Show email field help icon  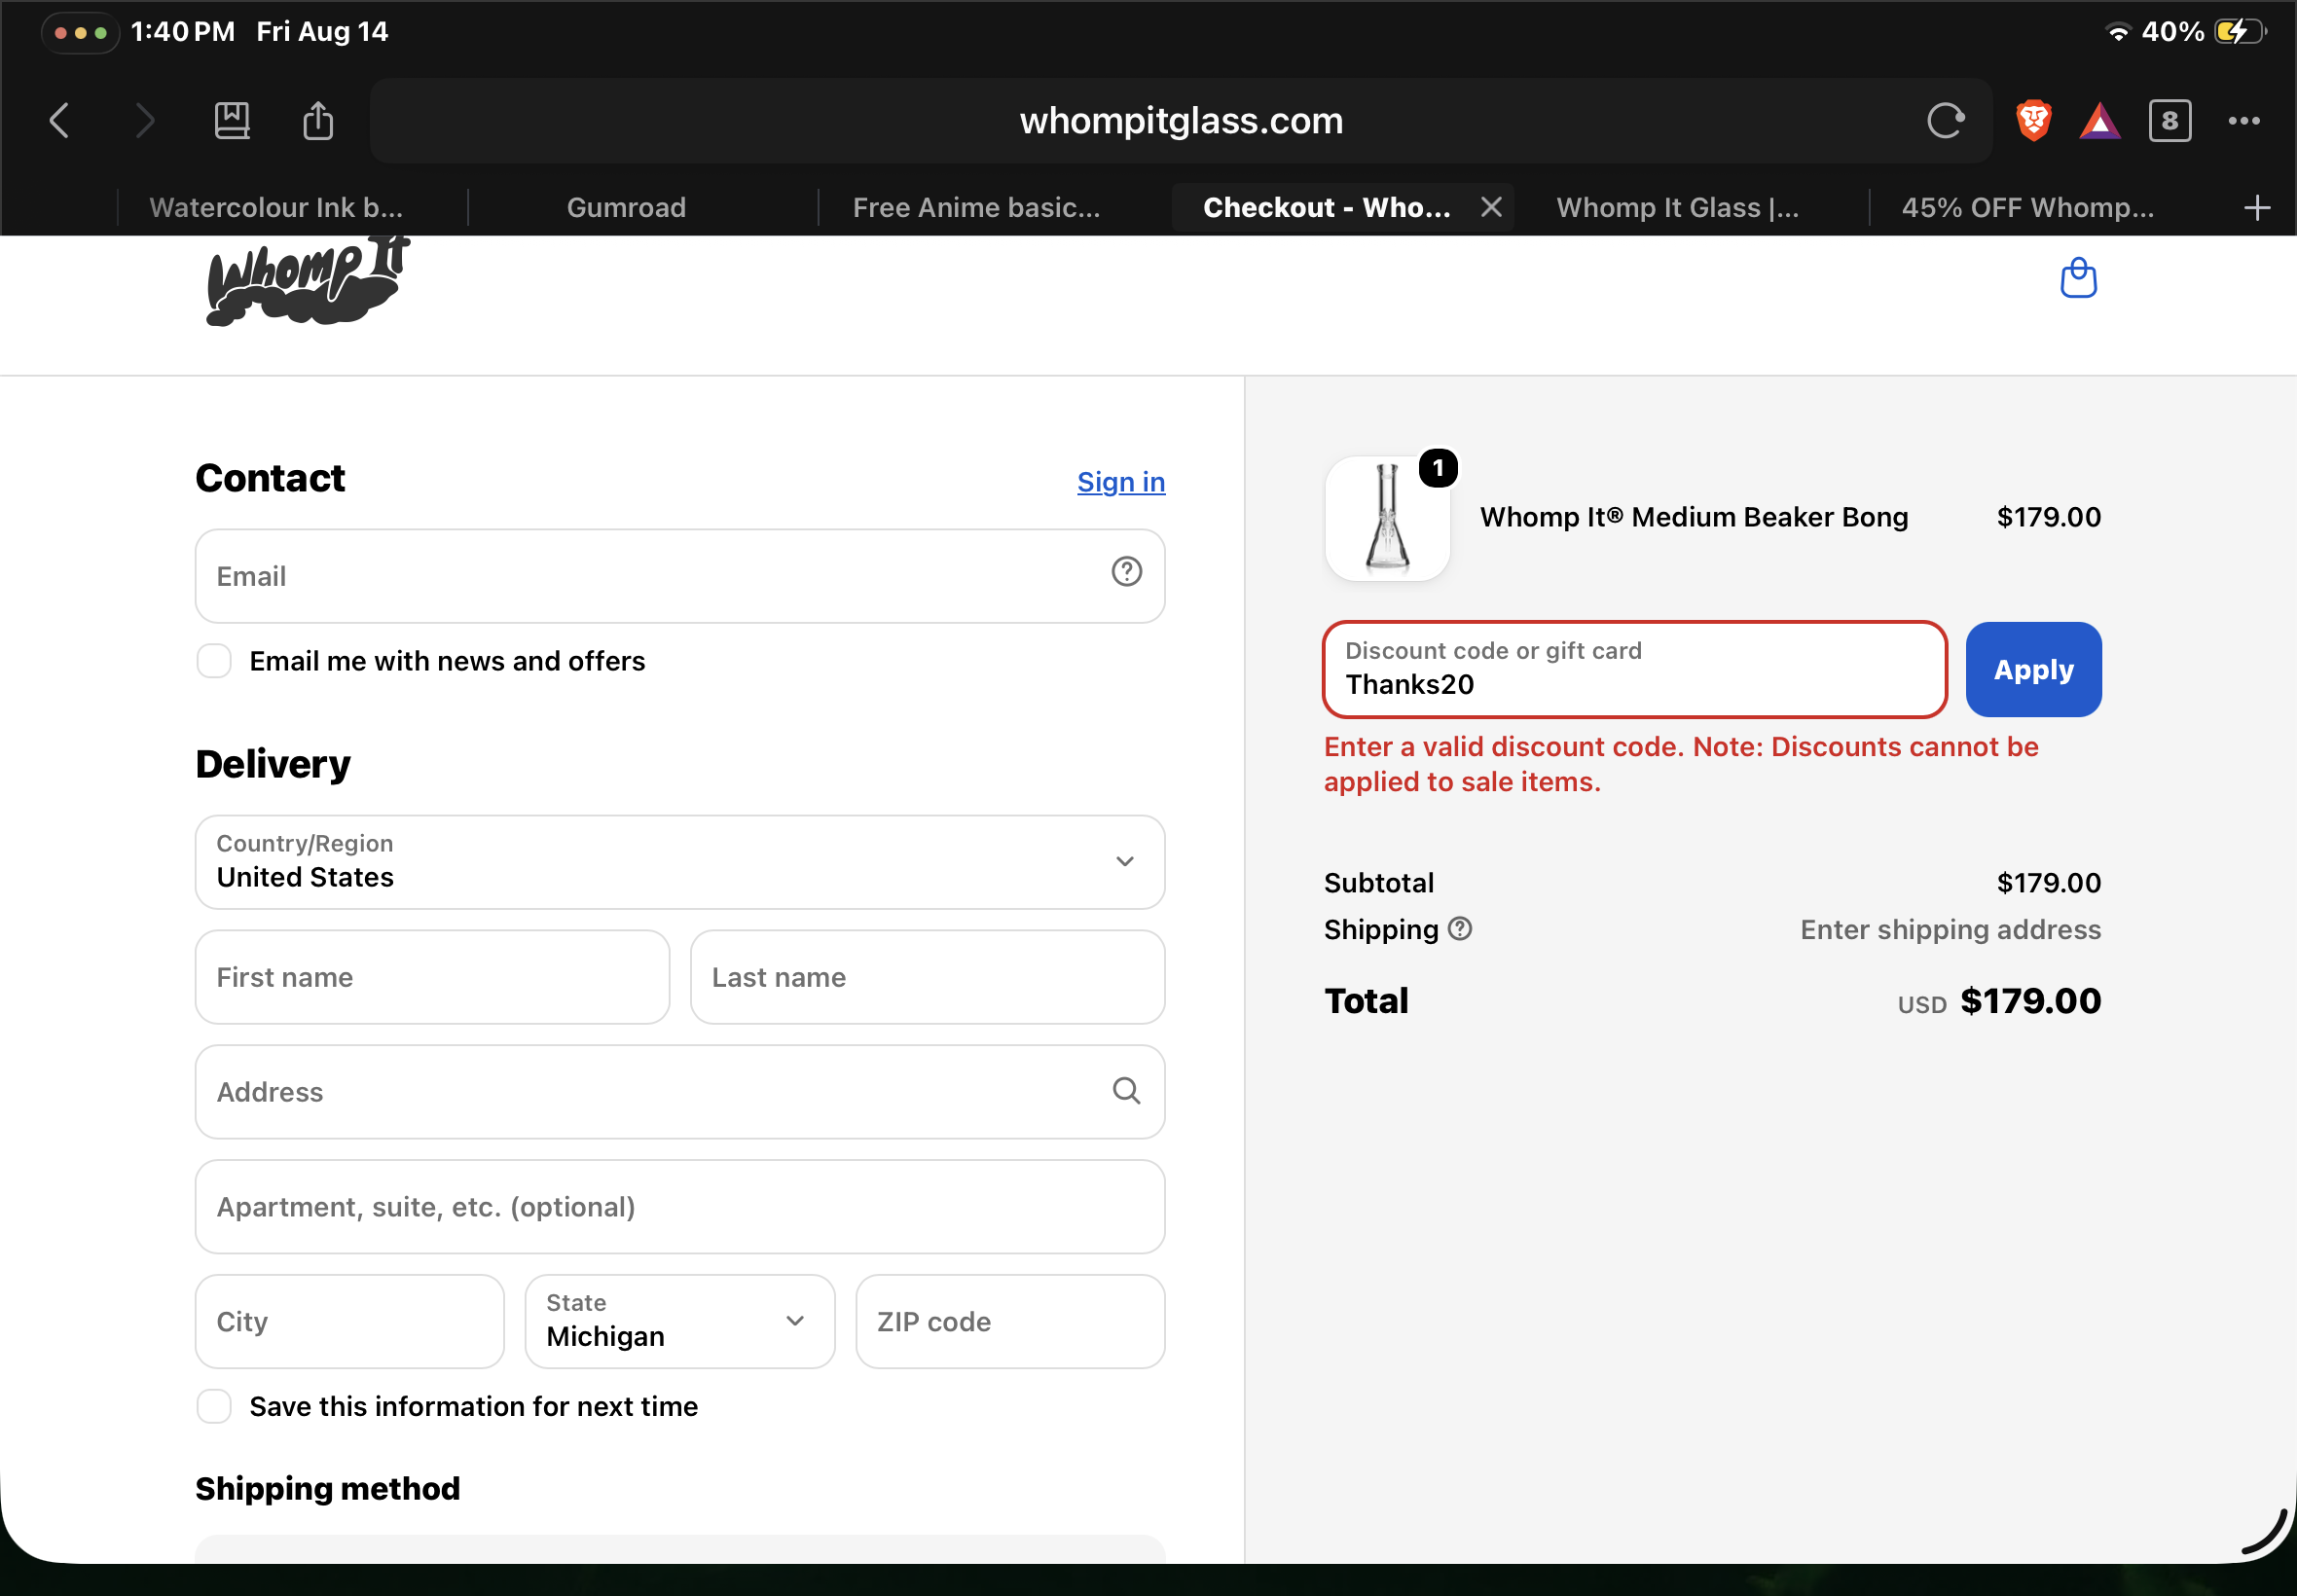pyautogui.click(x=1127, y=571)
